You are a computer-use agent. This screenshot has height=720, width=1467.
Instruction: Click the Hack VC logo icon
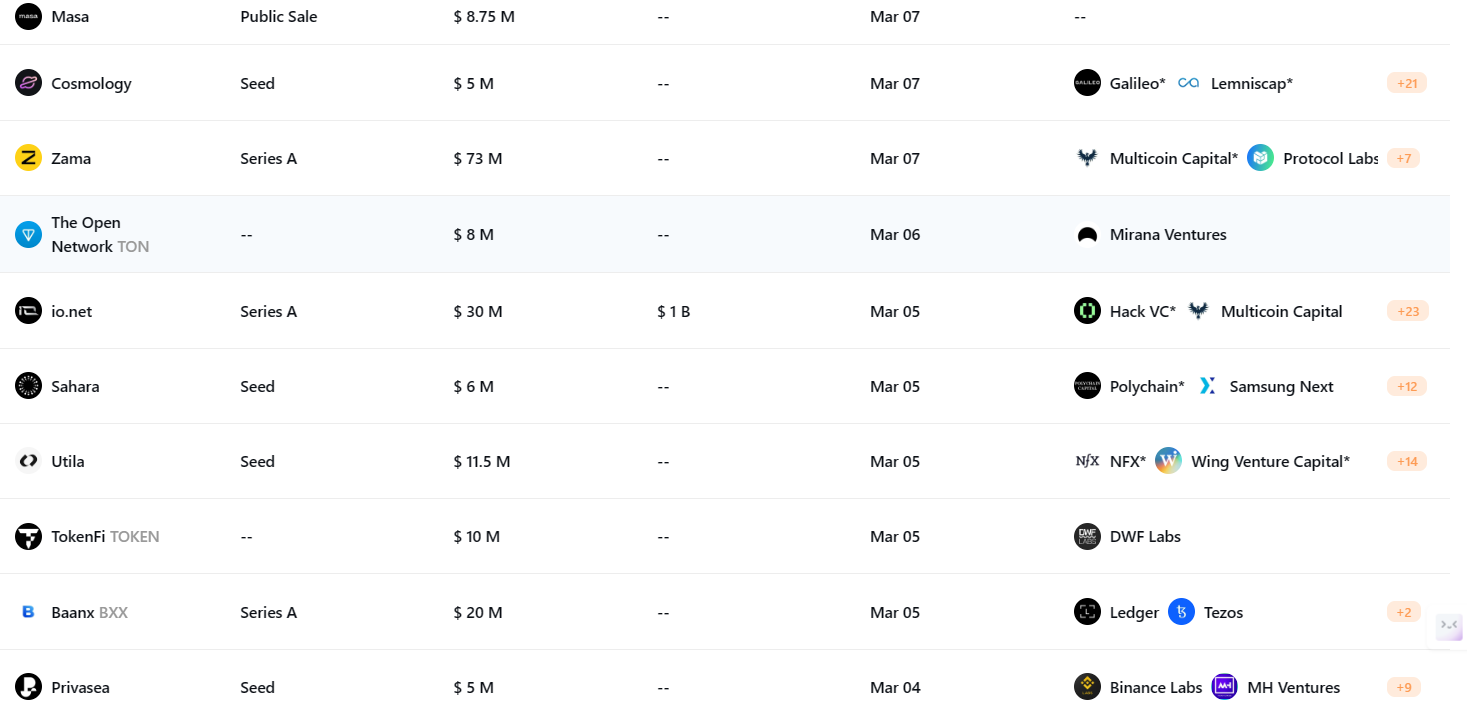tap(1087, 311)
